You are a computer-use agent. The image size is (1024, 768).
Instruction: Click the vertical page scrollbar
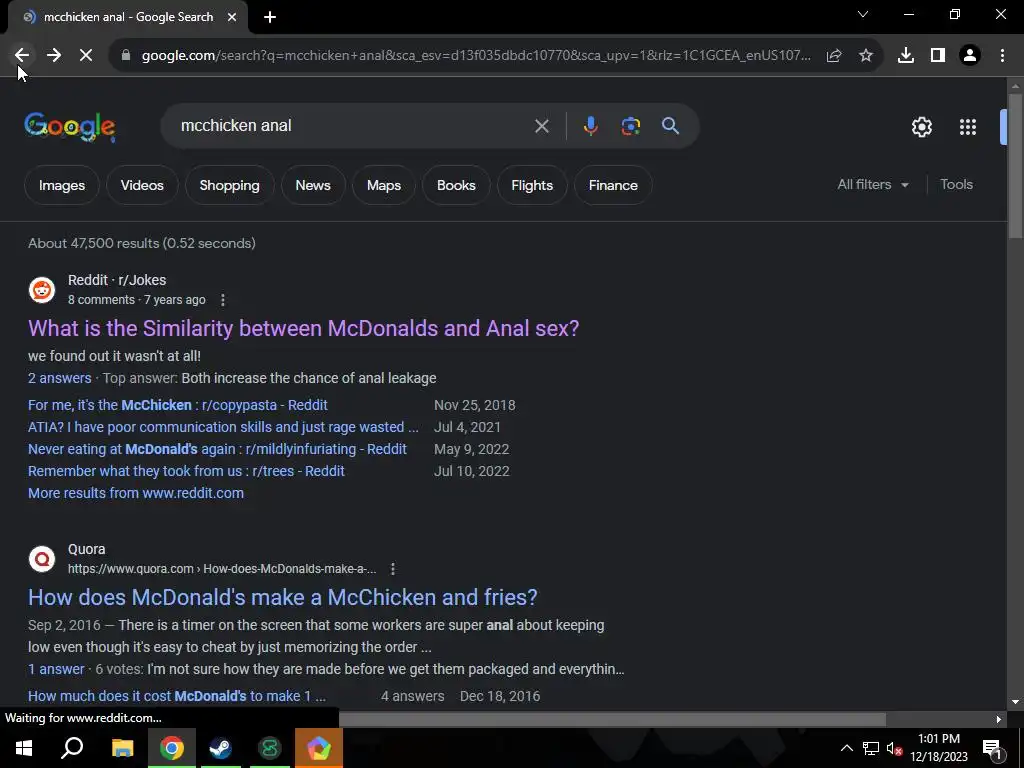point(1015,167)
